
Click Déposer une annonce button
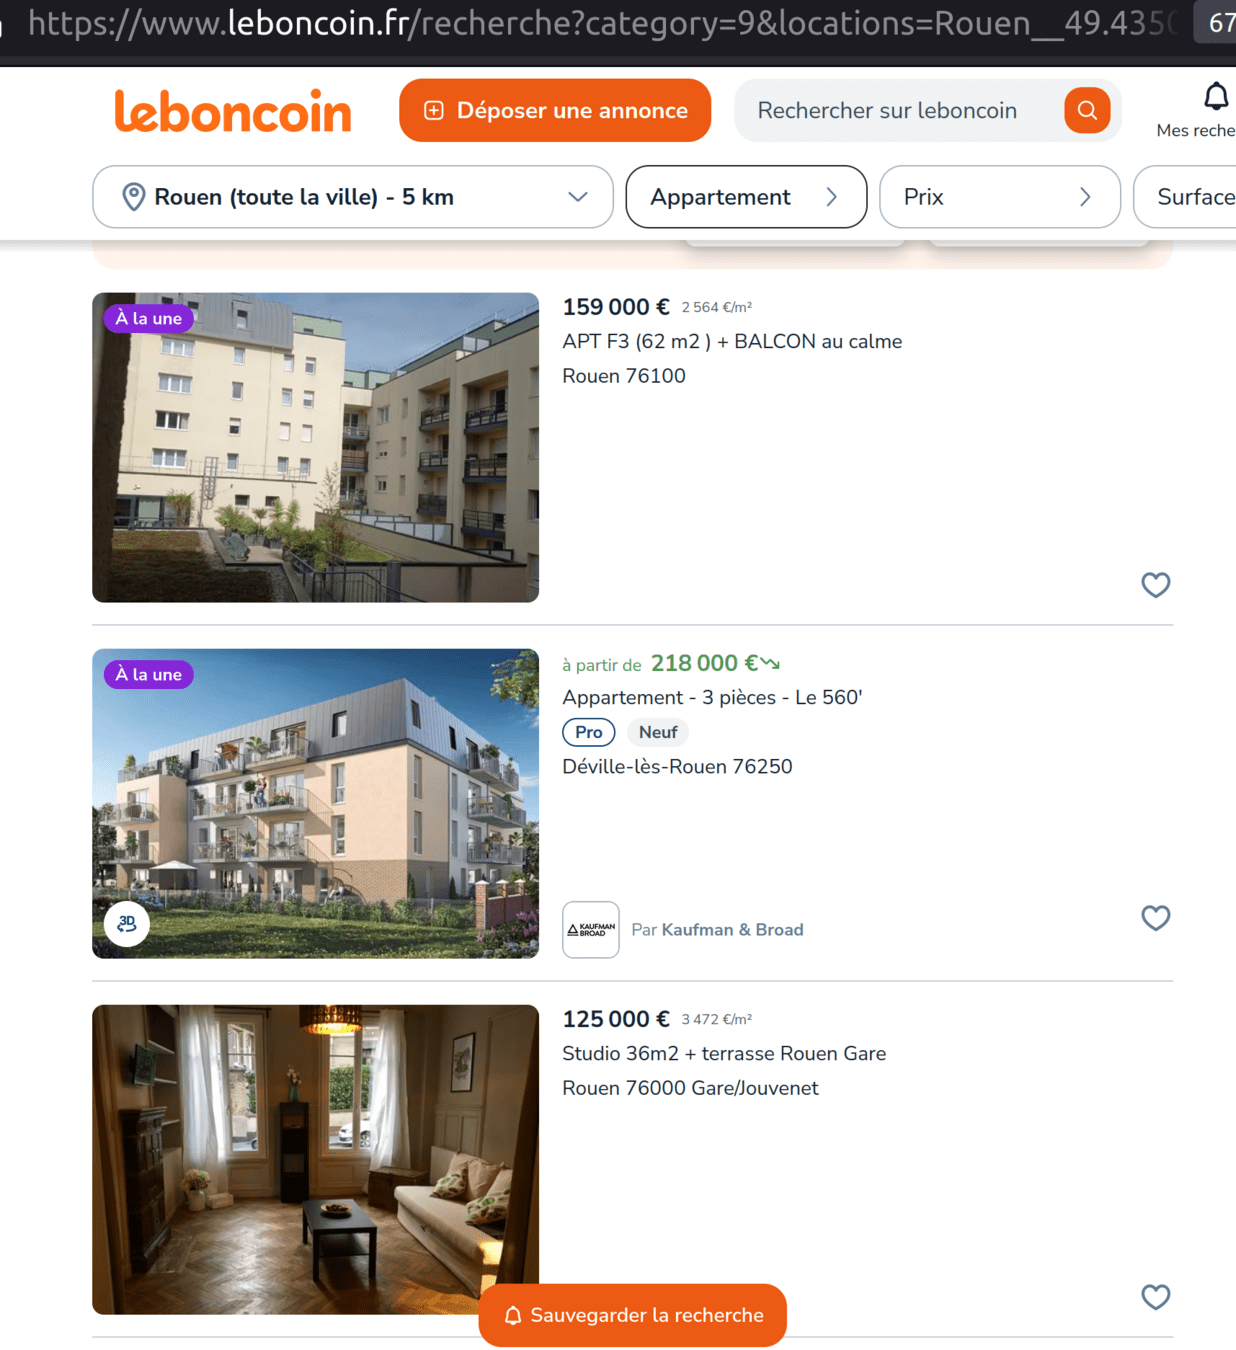555,111
